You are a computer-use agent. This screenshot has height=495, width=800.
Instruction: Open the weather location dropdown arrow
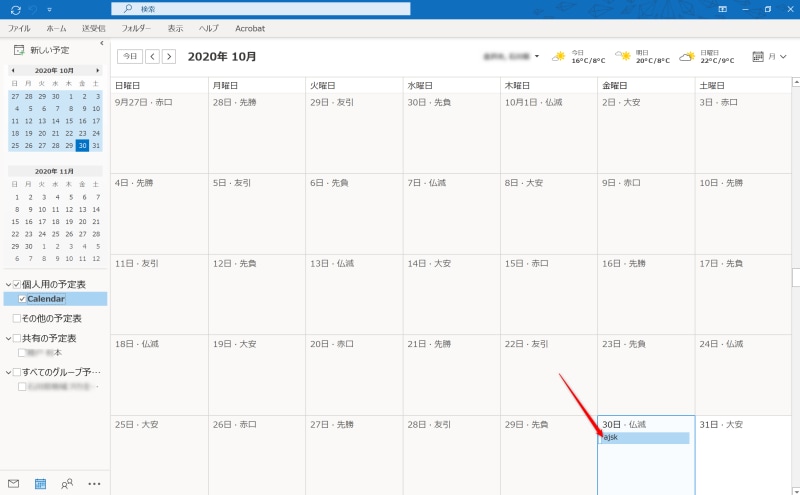(537, 56)
